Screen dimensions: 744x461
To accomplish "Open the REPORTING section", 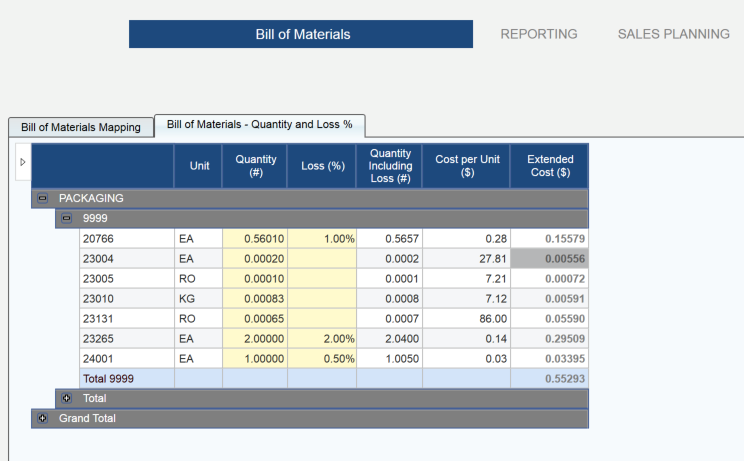I will (539, 34).
